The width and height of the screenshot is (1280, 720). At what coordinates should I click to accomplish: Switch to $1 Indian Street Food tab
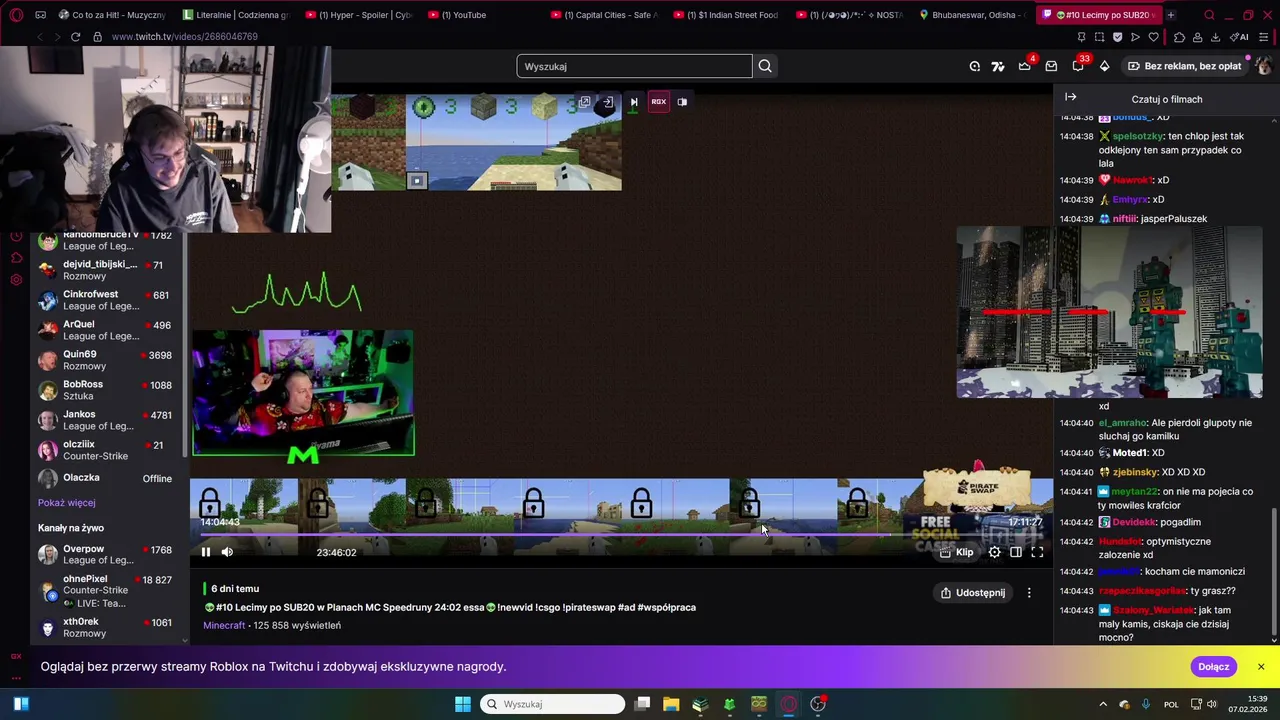point(726,15)
